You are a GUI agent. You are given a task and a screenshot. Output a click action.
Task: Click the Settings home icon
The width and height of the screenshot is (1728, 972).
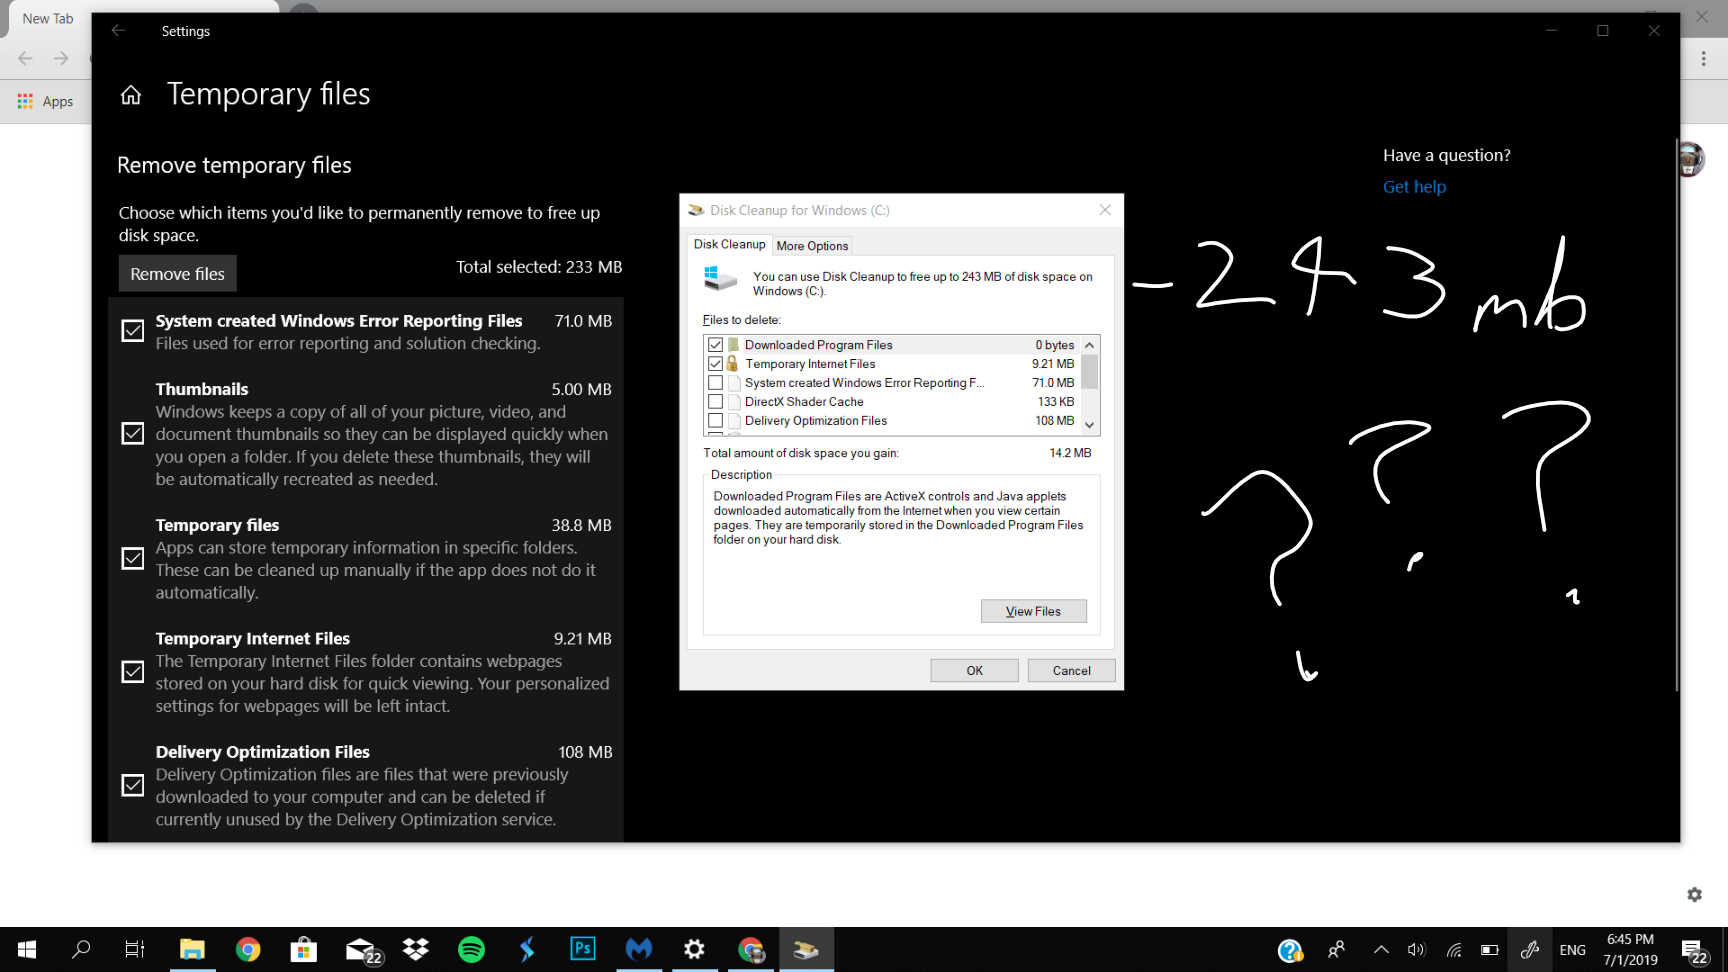tap(131, 95)
